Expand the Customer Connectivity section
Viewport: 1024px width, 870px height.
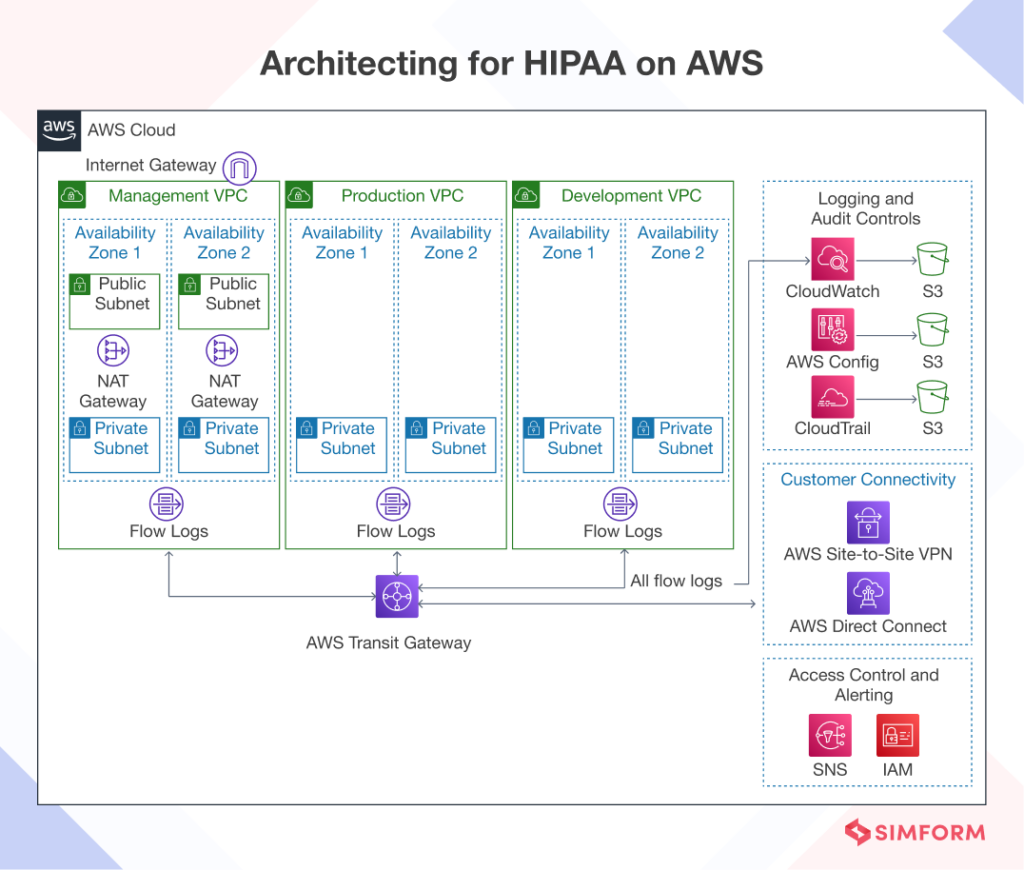tap(866, 480)
